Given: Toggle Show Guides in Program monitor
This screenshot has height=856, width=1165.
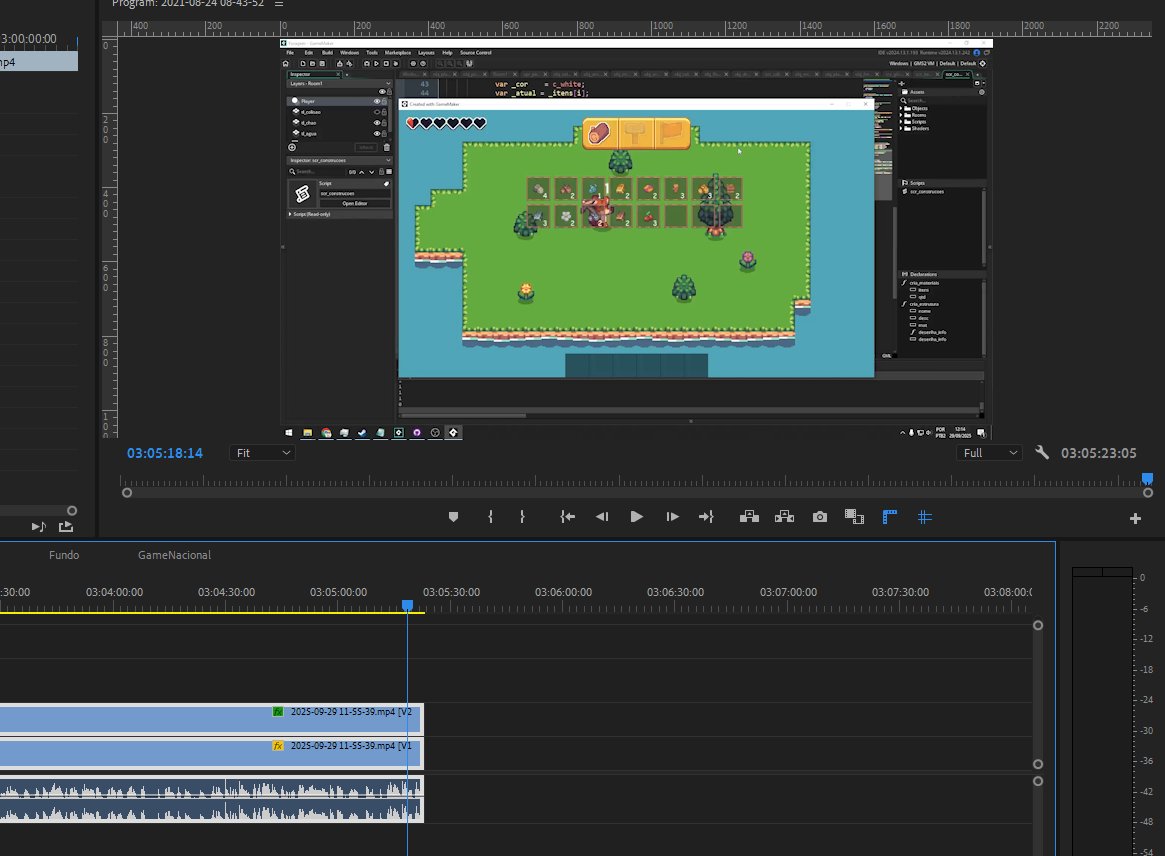Looking at the screenshot, I should [x=924, y=516].
